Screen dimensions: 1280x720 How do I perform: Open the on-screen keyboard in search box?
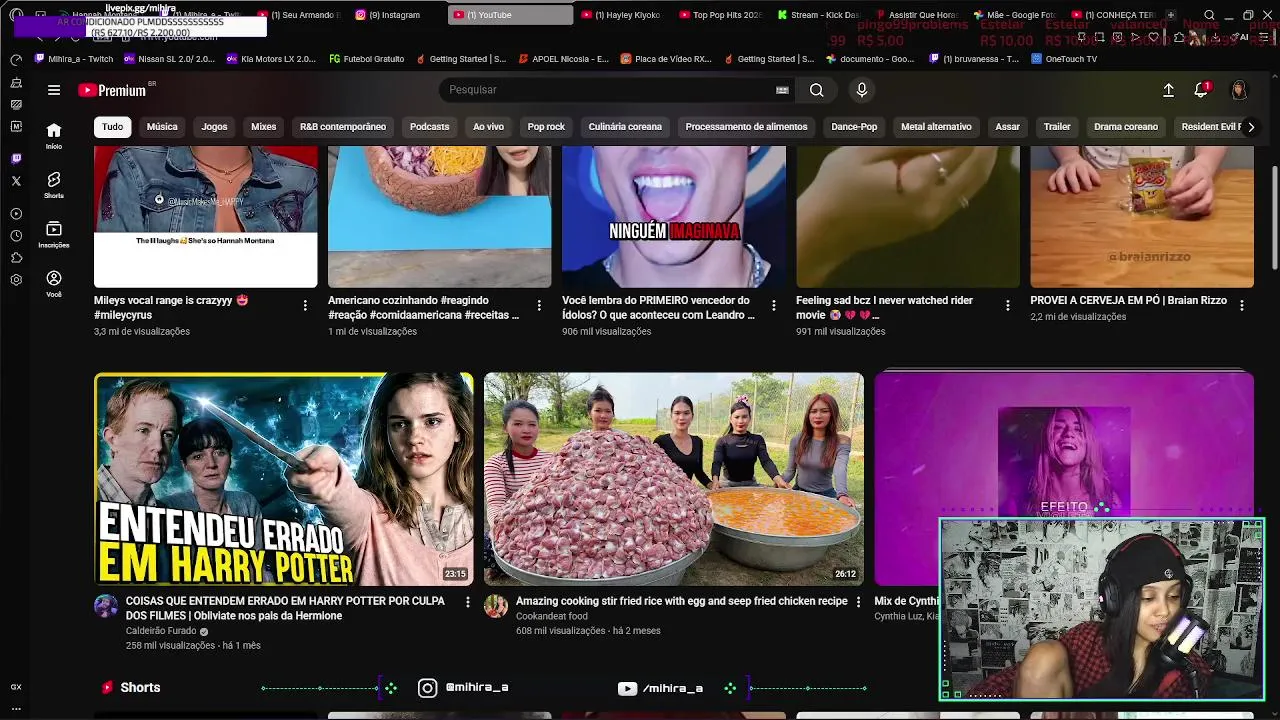(782, 90)
